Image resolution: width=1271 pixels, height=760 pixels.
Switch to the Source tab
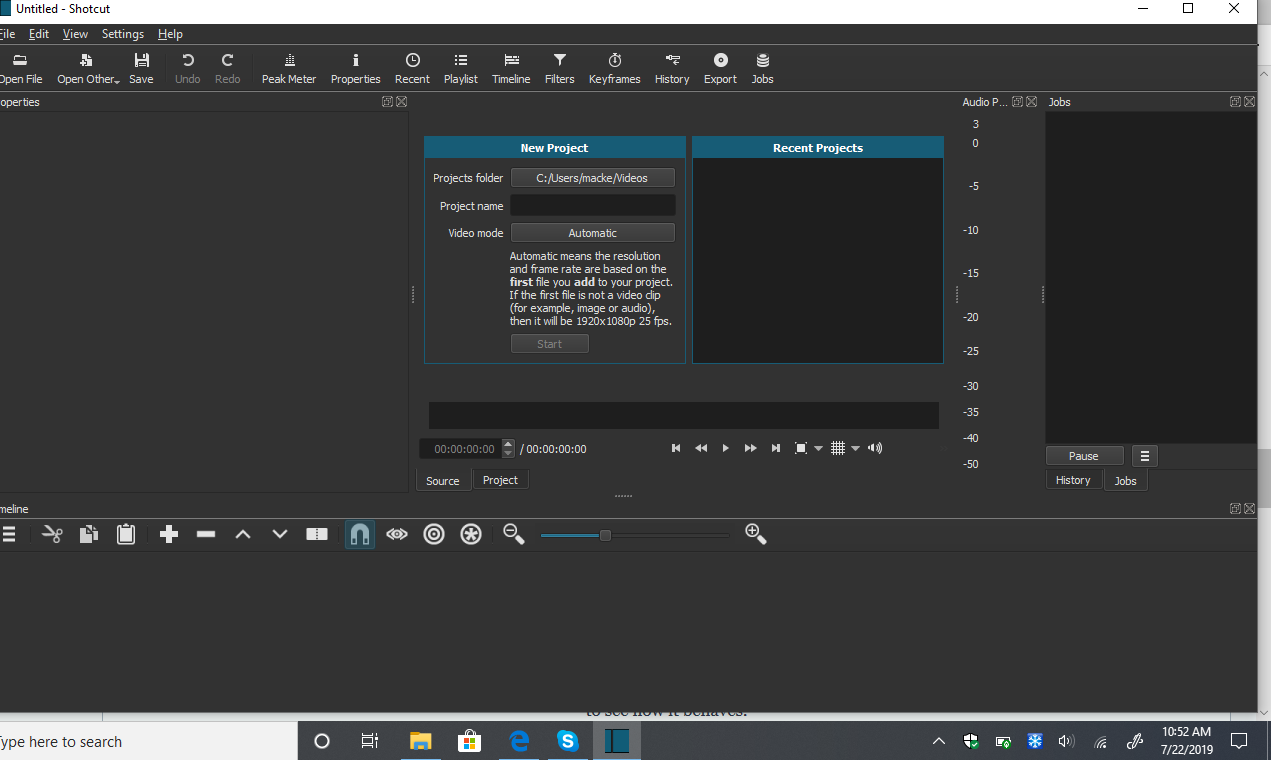(x=443, y=480)
